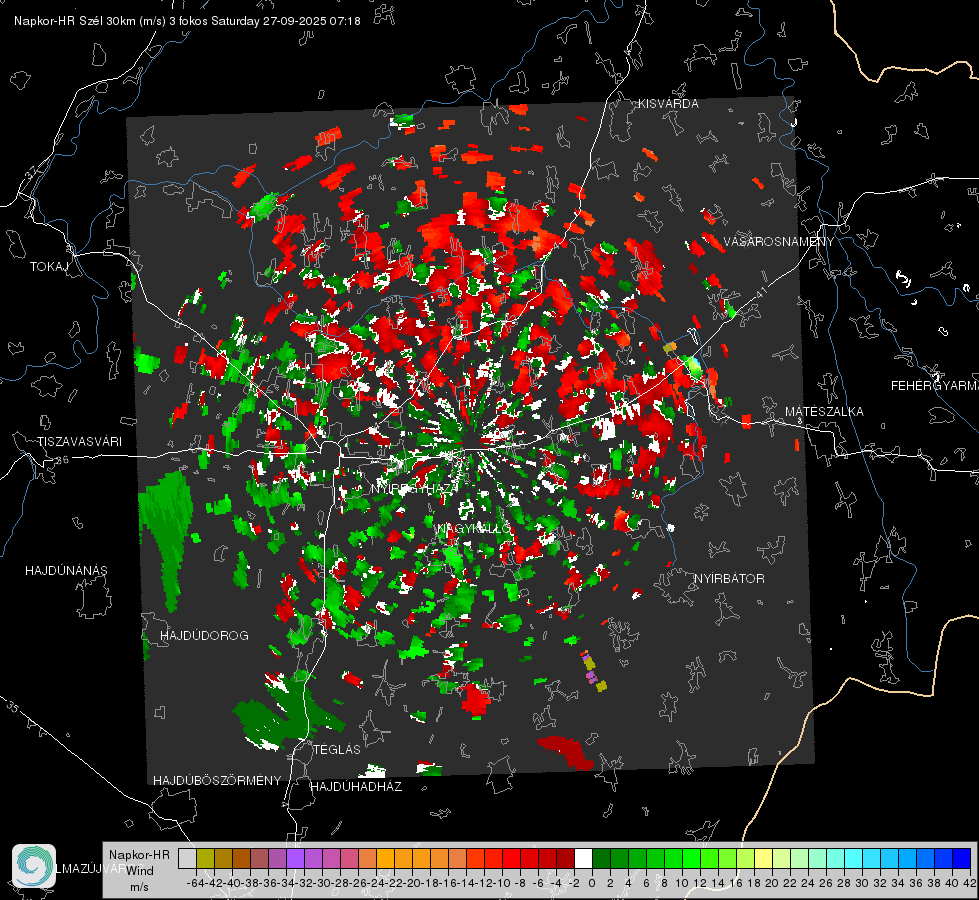This screenshot has height=900, width=979.
Task: Select the KISVÁRDA city label
Action: pyautogui.click(x=668, y=104)
